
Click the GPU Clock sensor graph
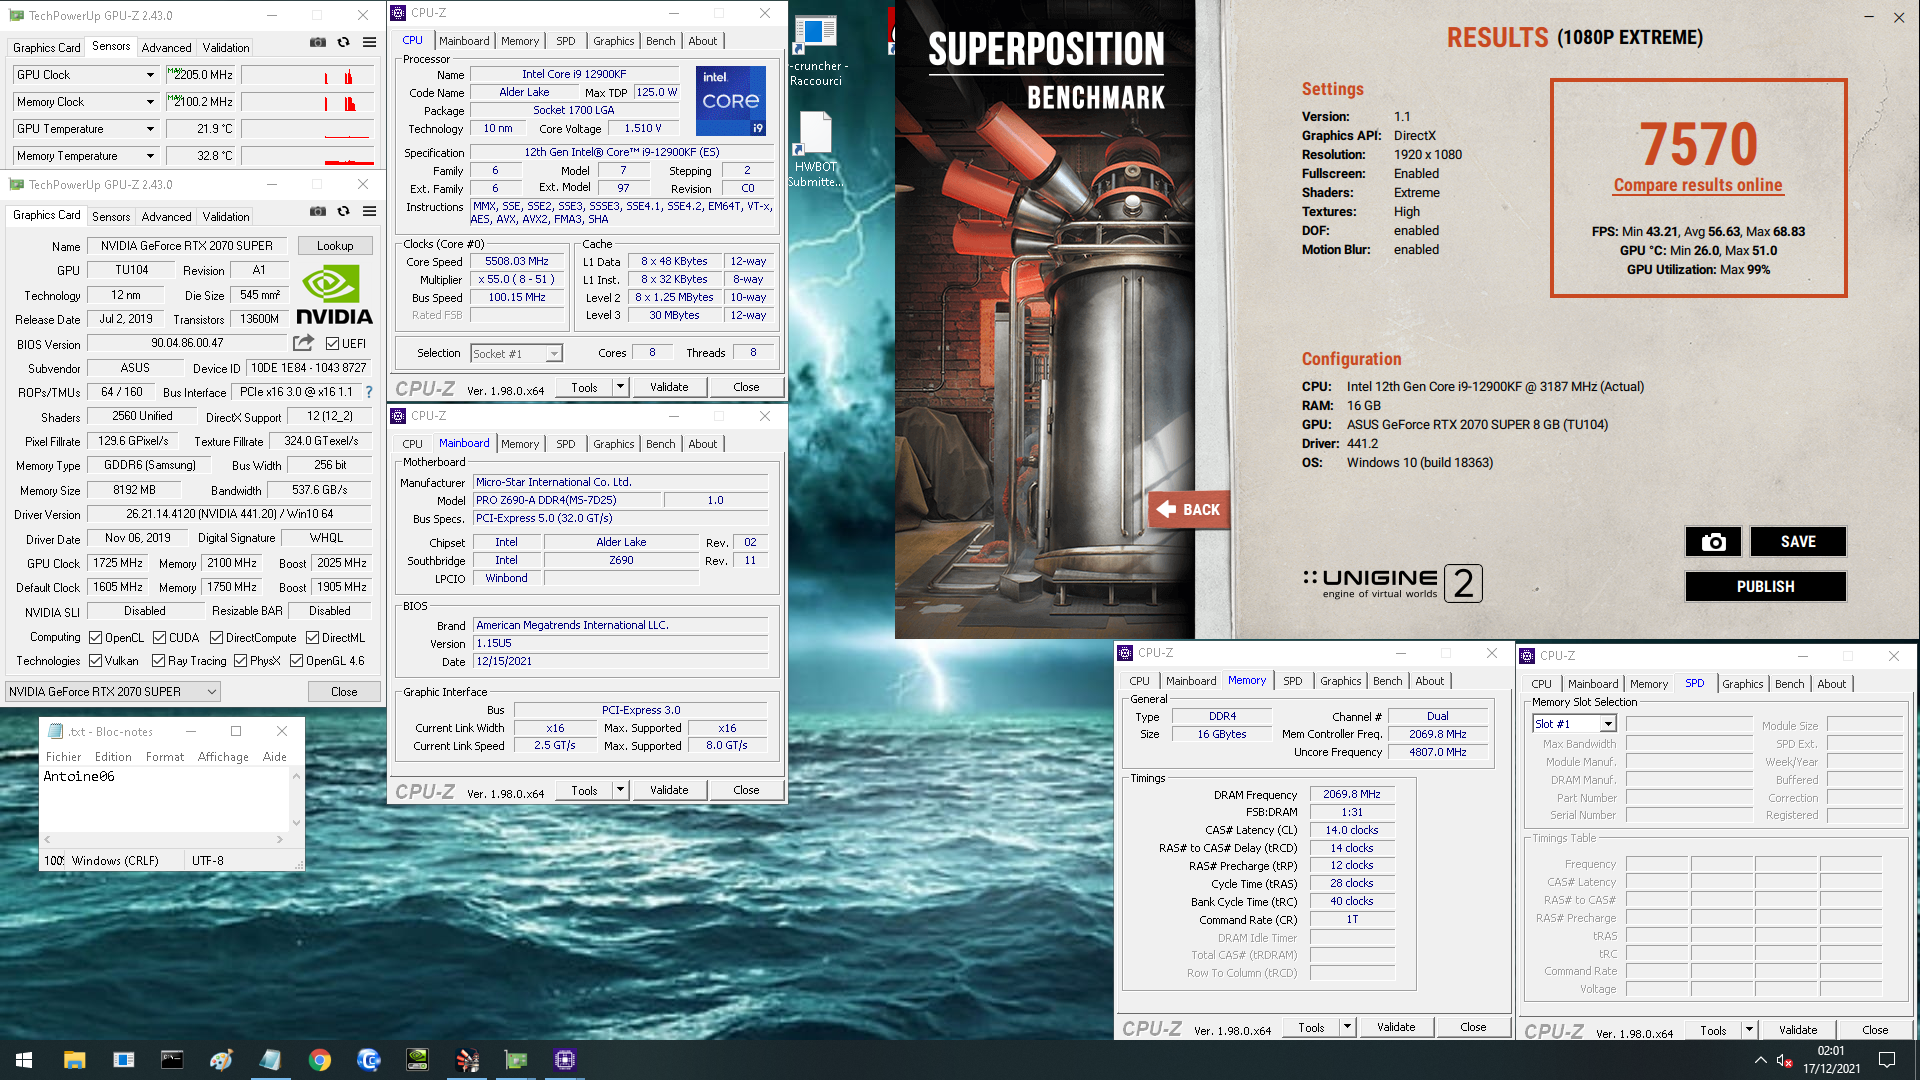tap(308, 75)
